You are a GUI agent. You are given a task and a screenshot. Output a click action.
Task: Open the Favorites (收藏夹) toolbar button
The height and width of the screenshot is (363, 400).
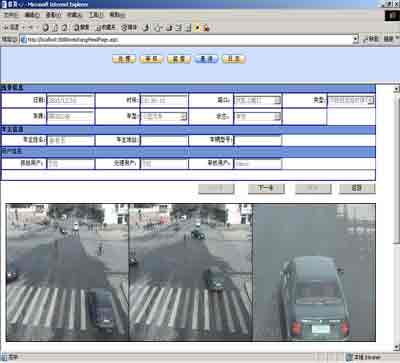(105, 28)
